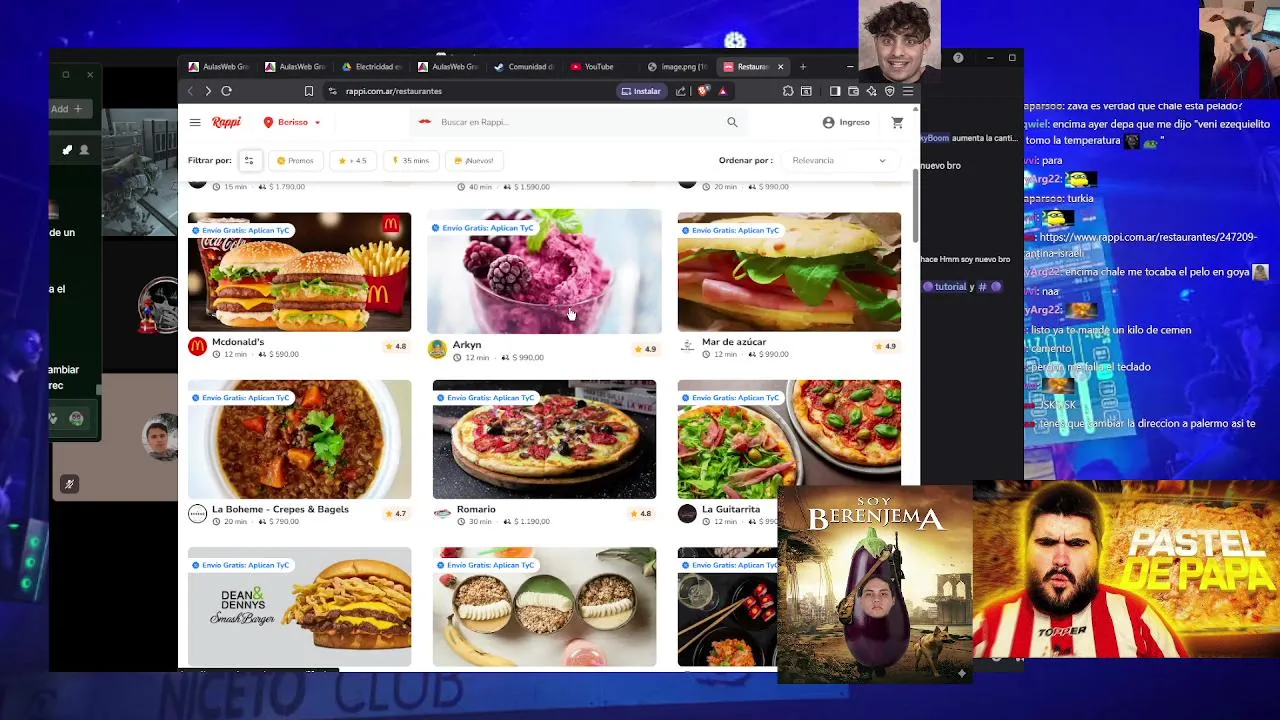1280x720 pixels.
Task: Open the Brave VPN icon
Action: (889, 91)
